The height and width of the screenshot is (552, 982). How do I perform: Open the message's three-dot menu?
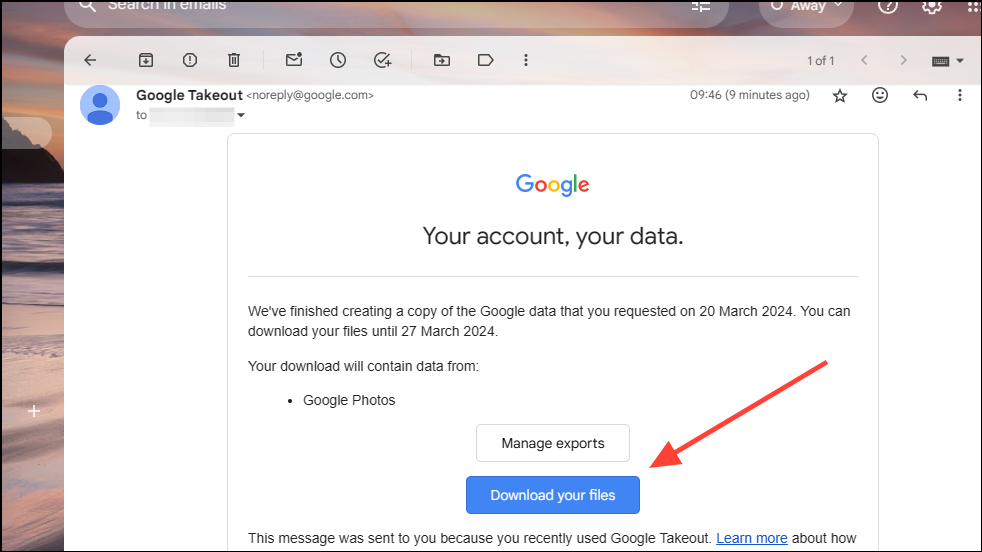[x=959, y=95]
